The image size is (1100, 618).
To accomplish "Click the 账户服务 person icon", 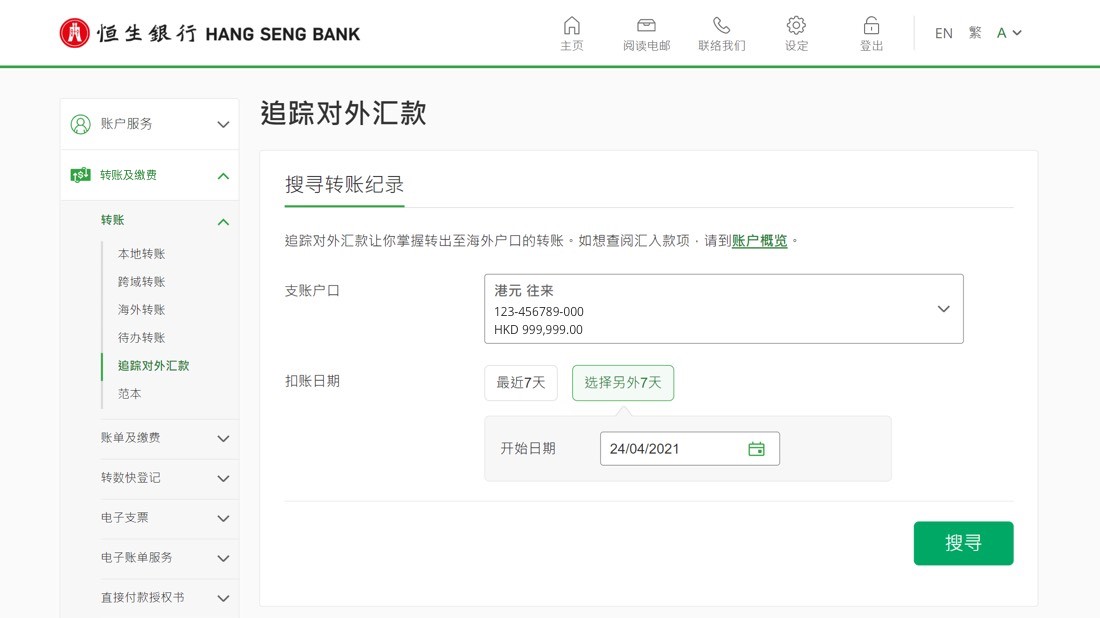I will [81, 124].
